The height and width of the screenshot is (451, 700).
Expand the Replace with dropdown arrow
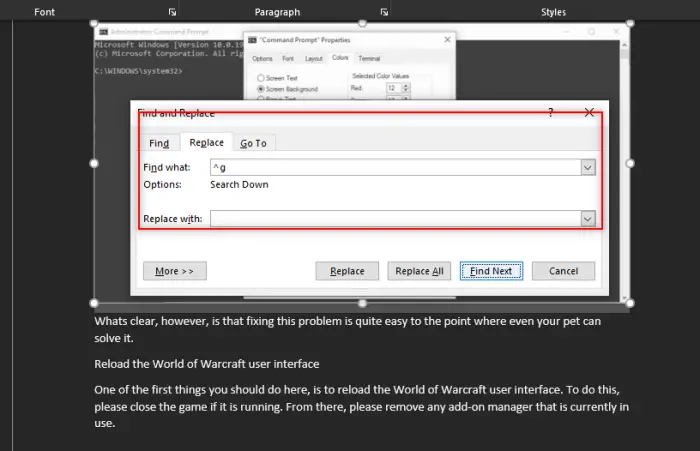pyautogui.click(x=588, y=219)
